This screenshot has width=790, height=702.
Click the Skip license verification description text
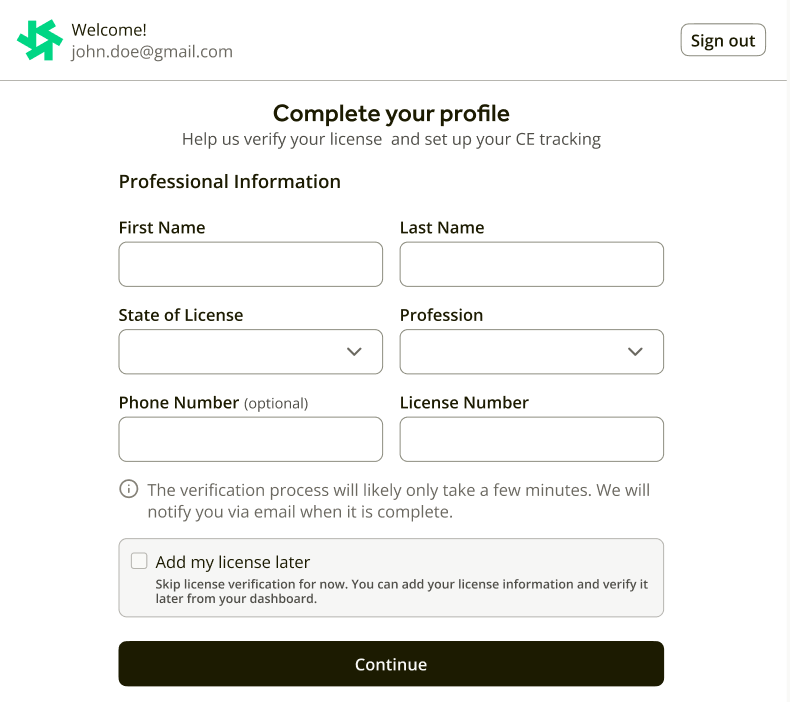click(401, 591)
